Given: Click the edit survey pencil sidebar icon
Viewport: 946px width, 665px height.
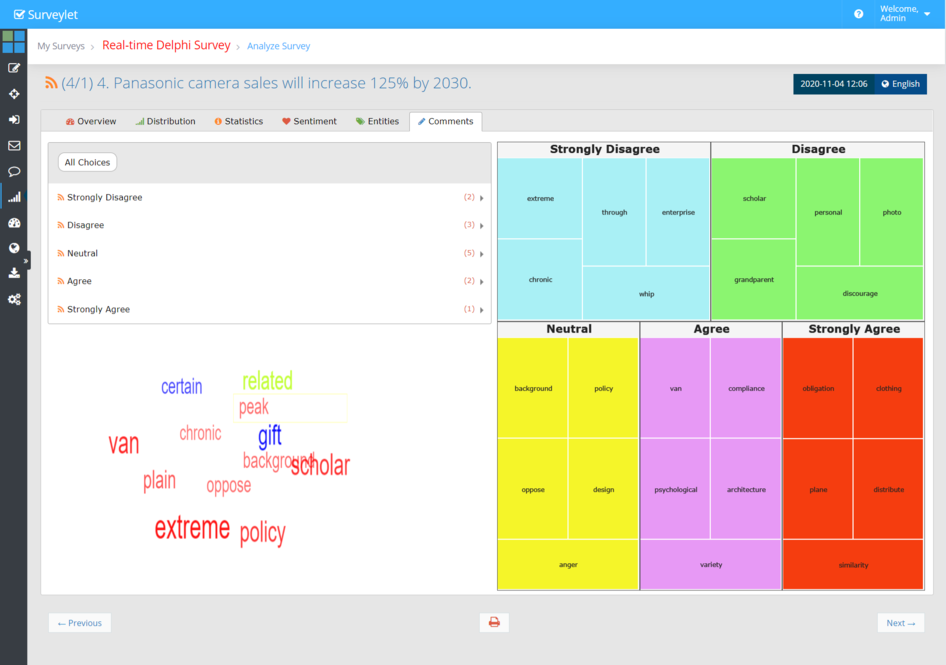Looking at the screenshot, I should coord(14,68).
